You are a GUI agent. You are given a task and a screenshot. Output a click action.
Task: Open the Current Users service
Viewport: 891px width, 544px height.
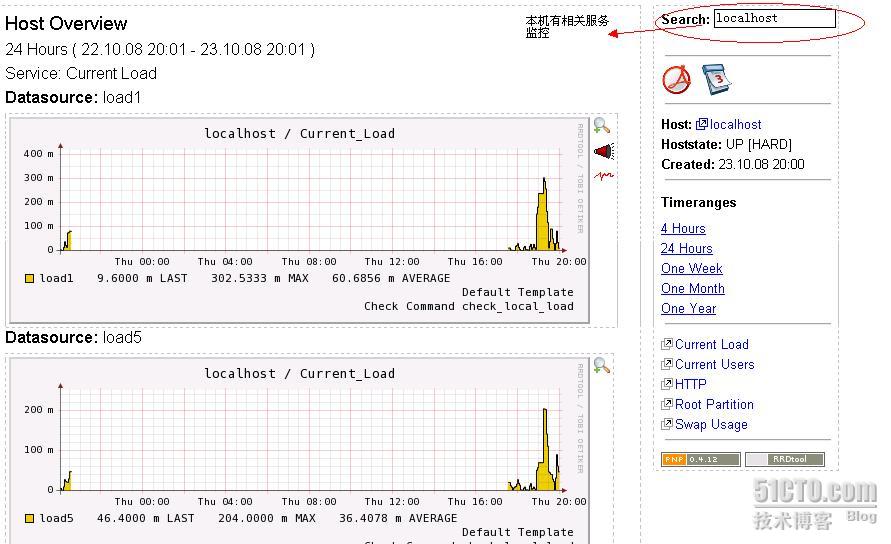point(714,365)
